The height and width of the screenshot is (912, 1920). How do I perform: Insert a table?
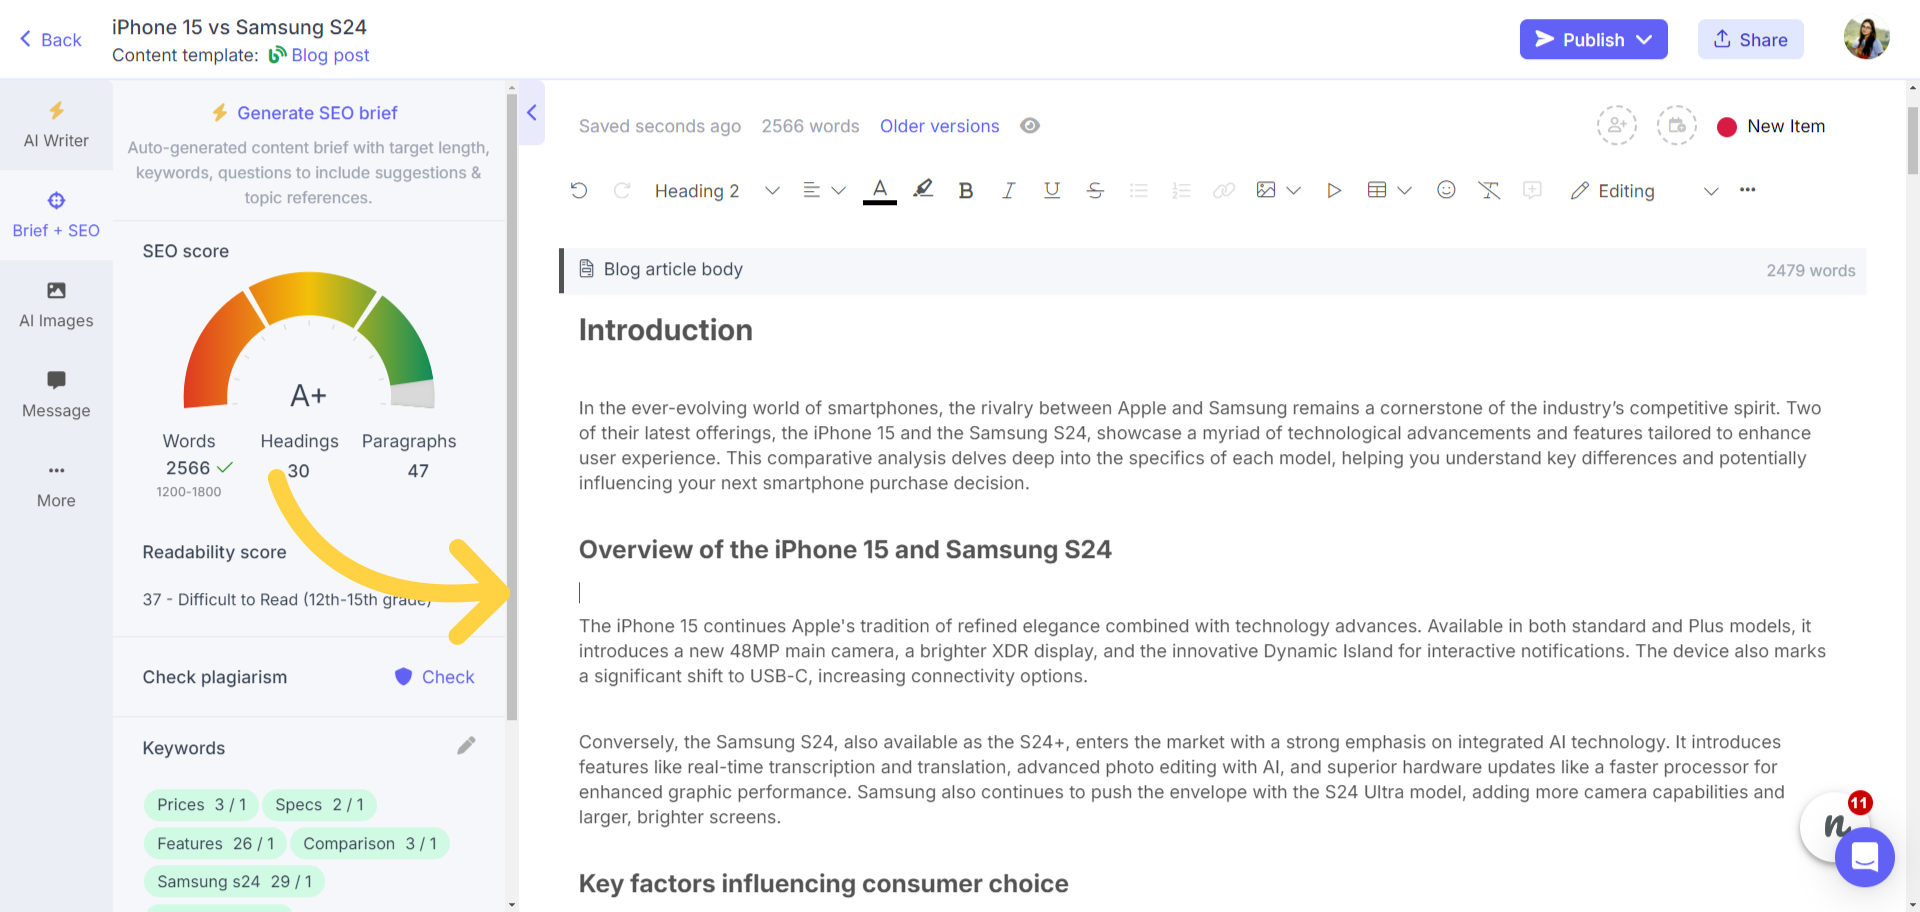point(1377,190)
